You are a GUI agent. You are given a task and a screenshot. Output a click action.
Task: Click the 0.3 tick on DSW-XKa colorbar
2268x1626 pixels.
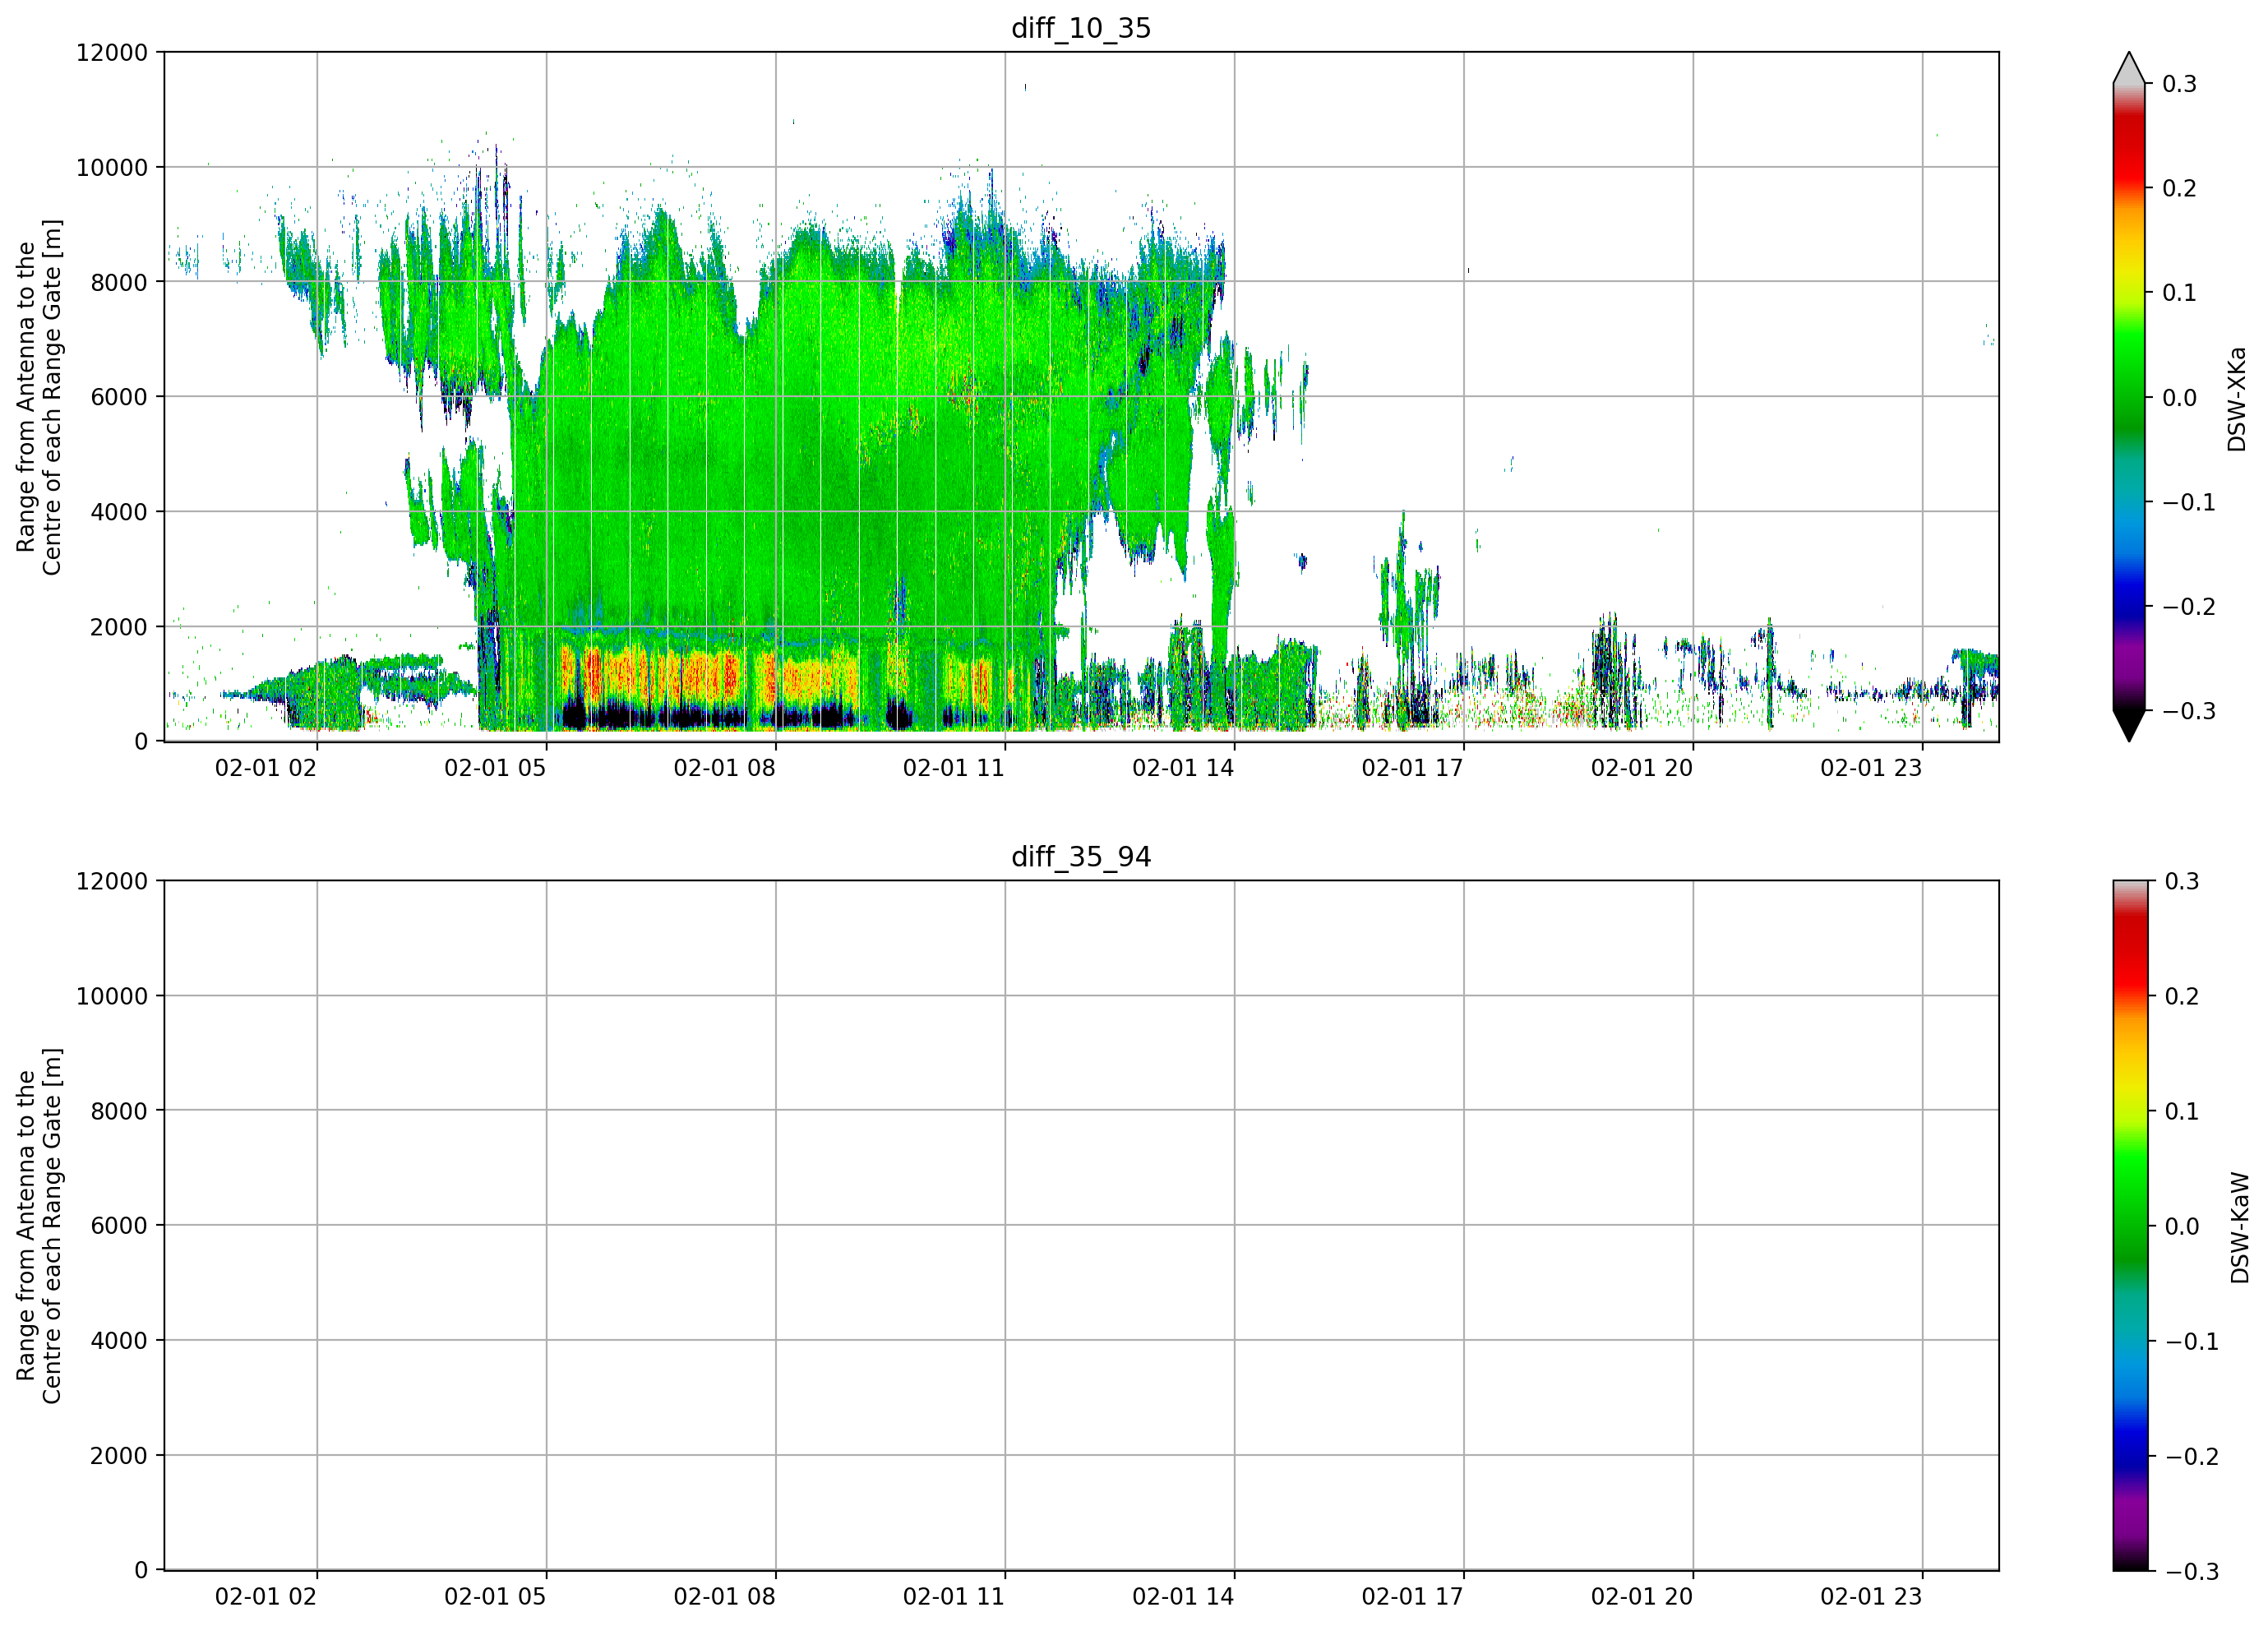(2180, 84)
